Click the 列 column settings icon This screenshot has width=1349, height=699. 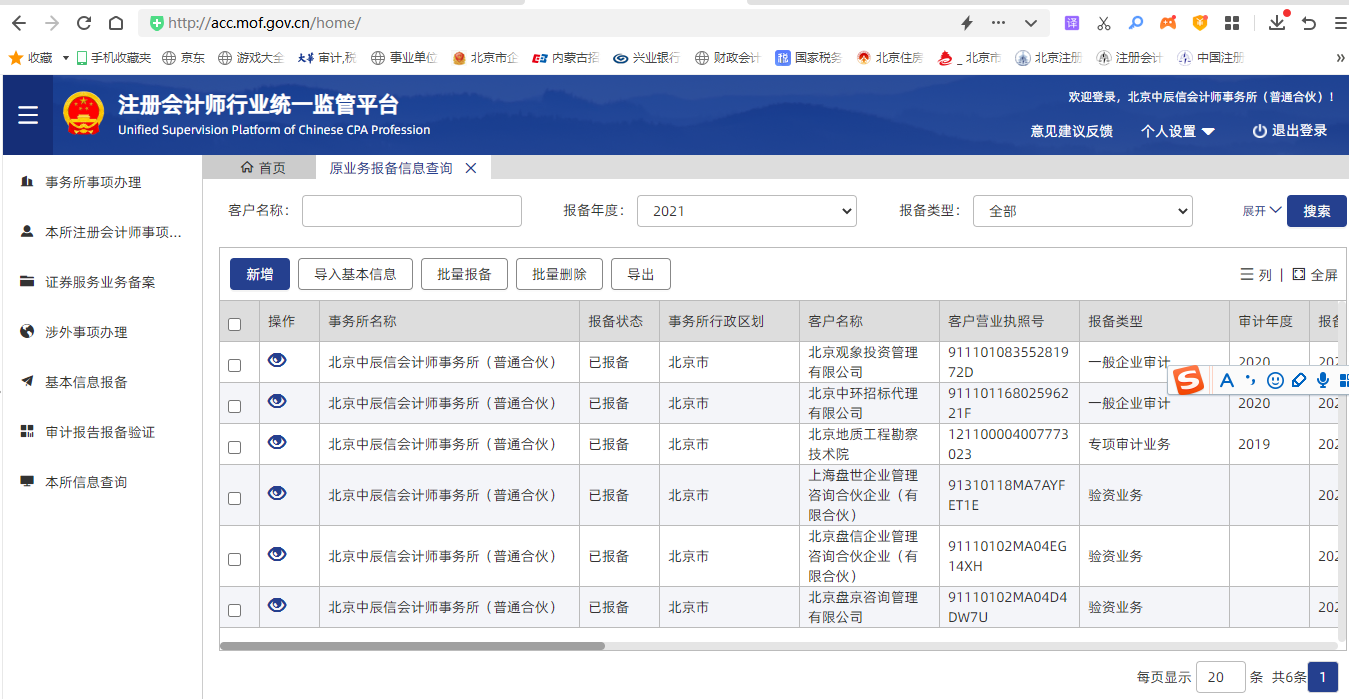(x=1247, y=274)
